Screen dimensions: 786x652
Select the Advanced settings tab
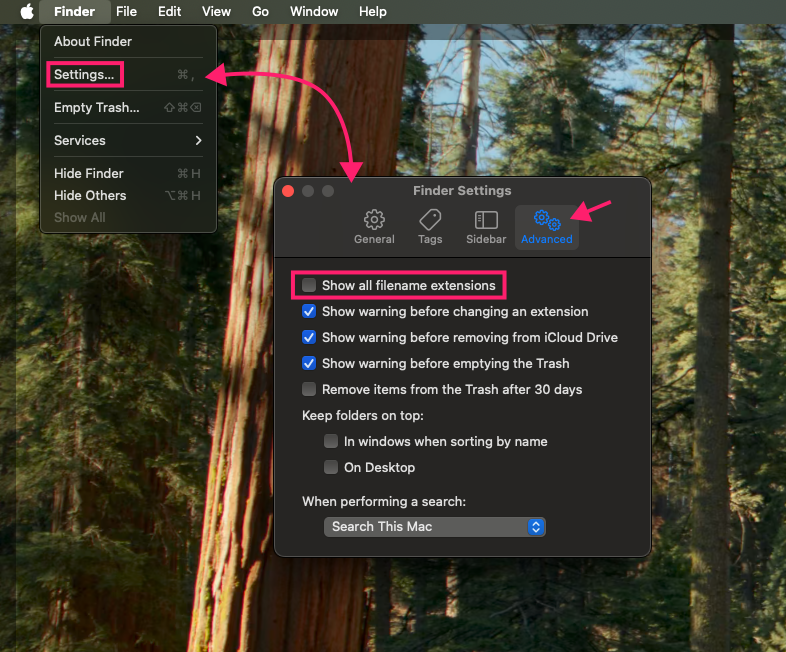[x=546, y=227]
